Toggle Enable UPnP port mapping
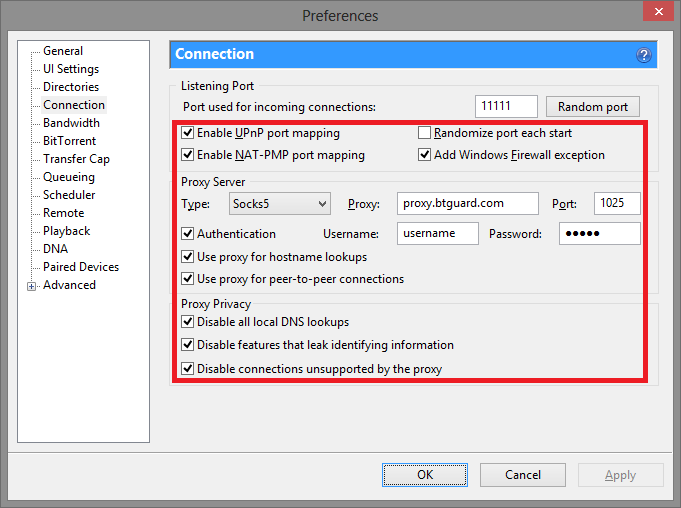This screenshot has height=508, width=681. (x=187, y=133)
